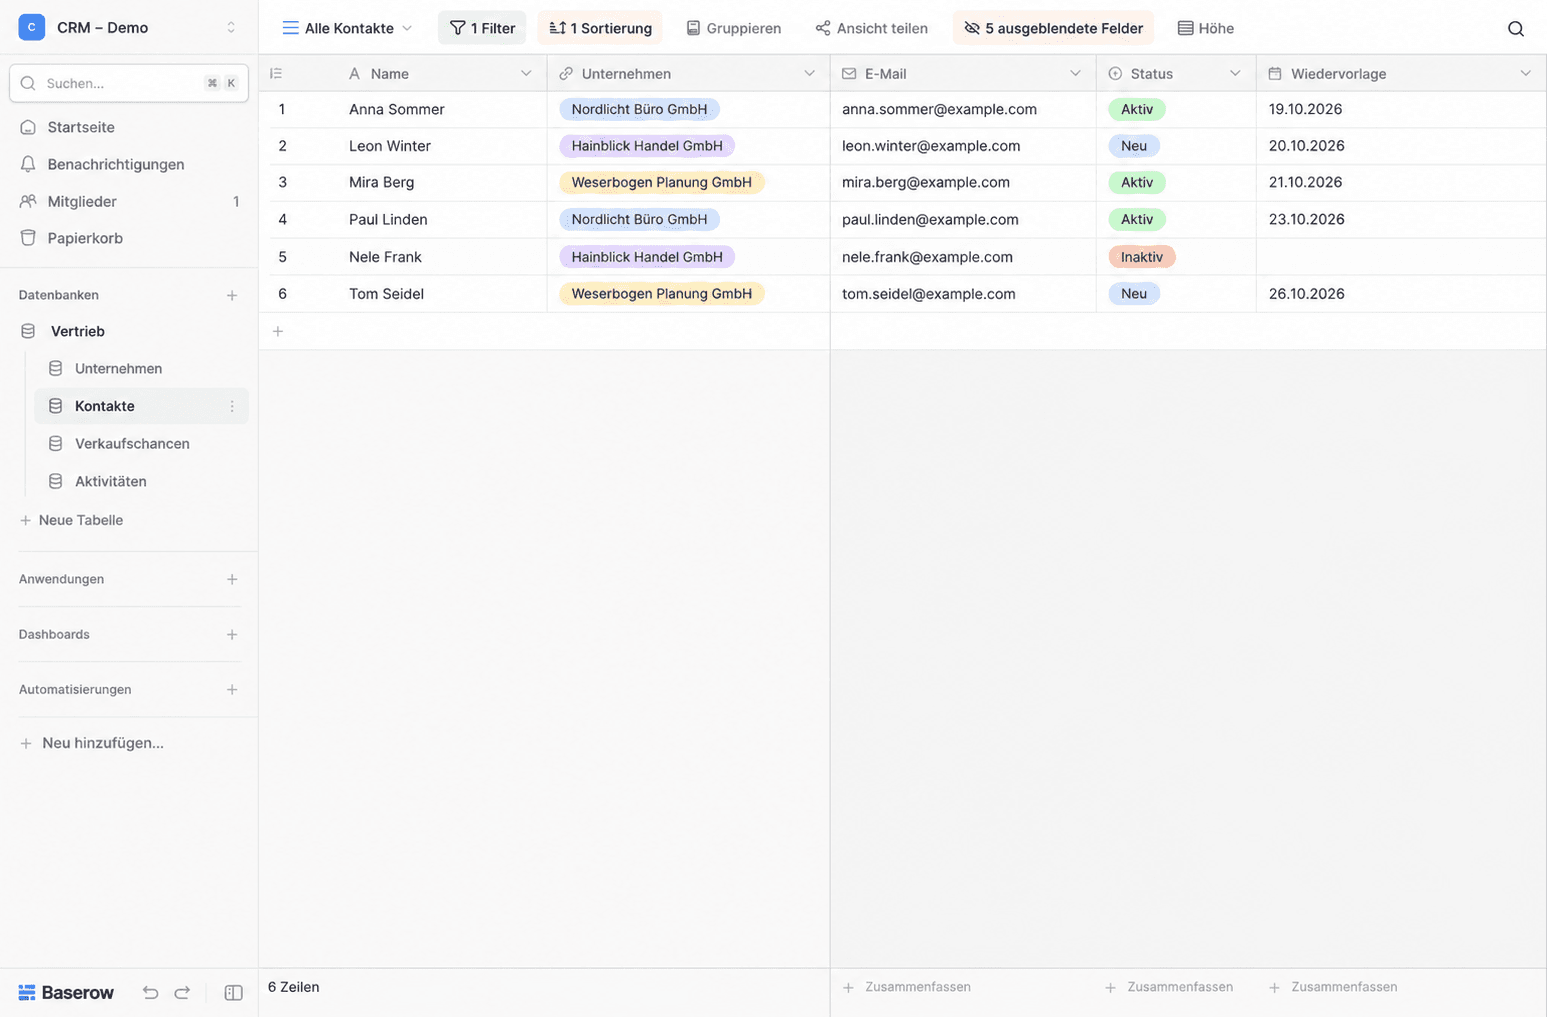Open the Verkaufschancen table
The width and height of the screenshot is (1547, 1017).
[132, 443]
